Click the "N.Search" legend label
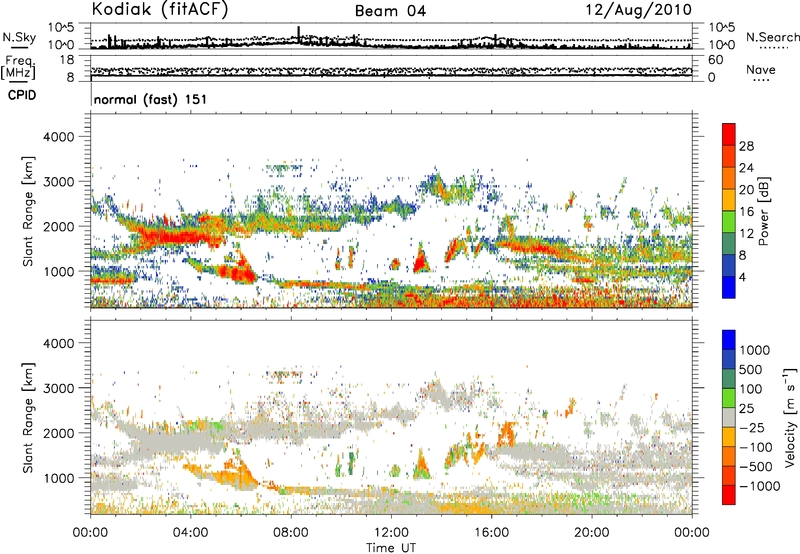 772,37
